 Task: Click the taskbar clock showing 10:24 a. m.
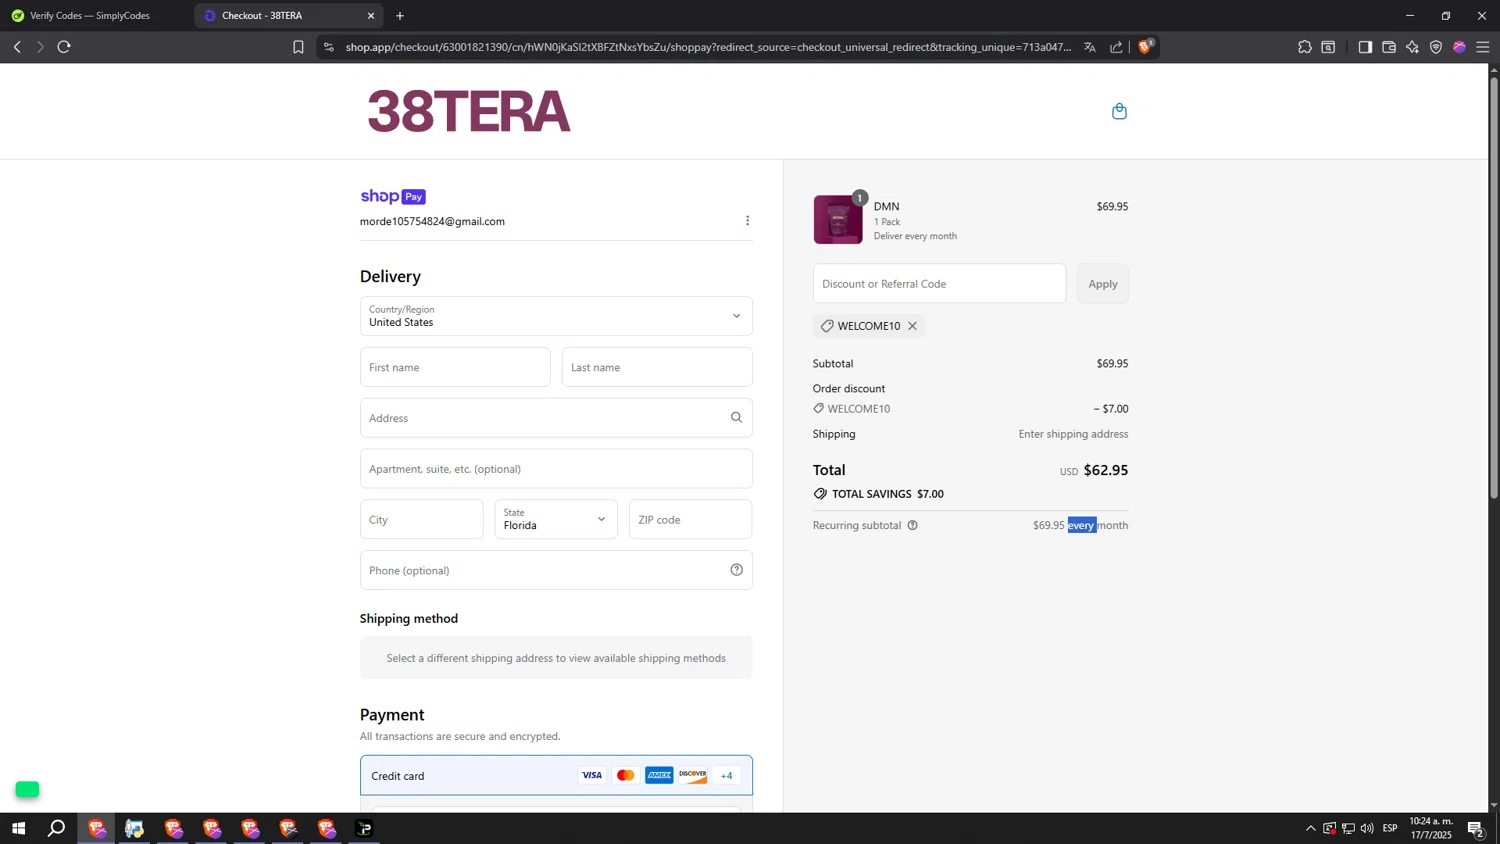tap(1431, 828)
